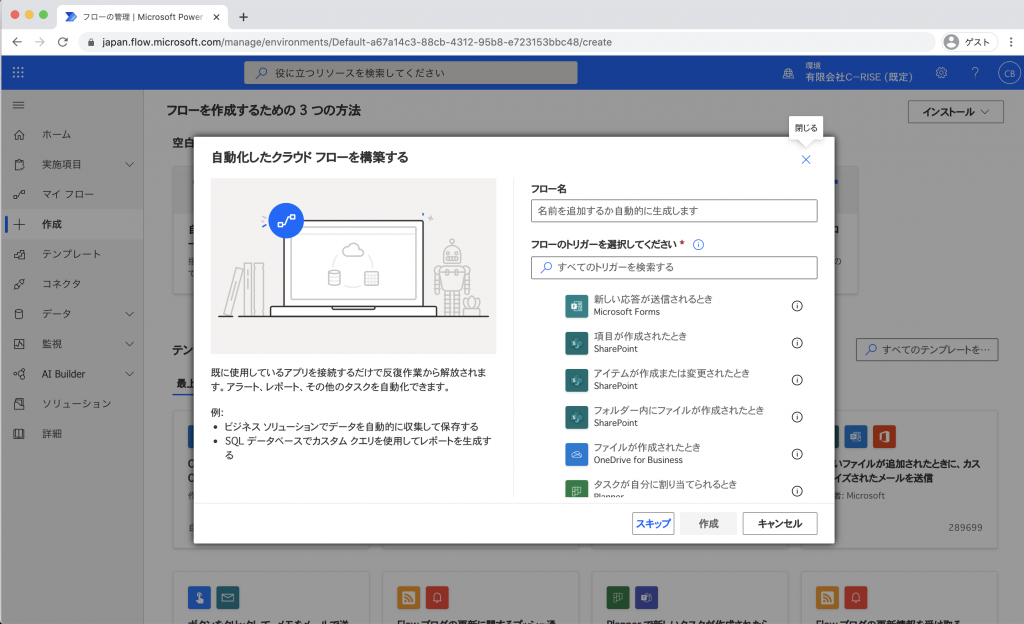Reload the page in the browser
1024x624 pixels.
(63, 42)
